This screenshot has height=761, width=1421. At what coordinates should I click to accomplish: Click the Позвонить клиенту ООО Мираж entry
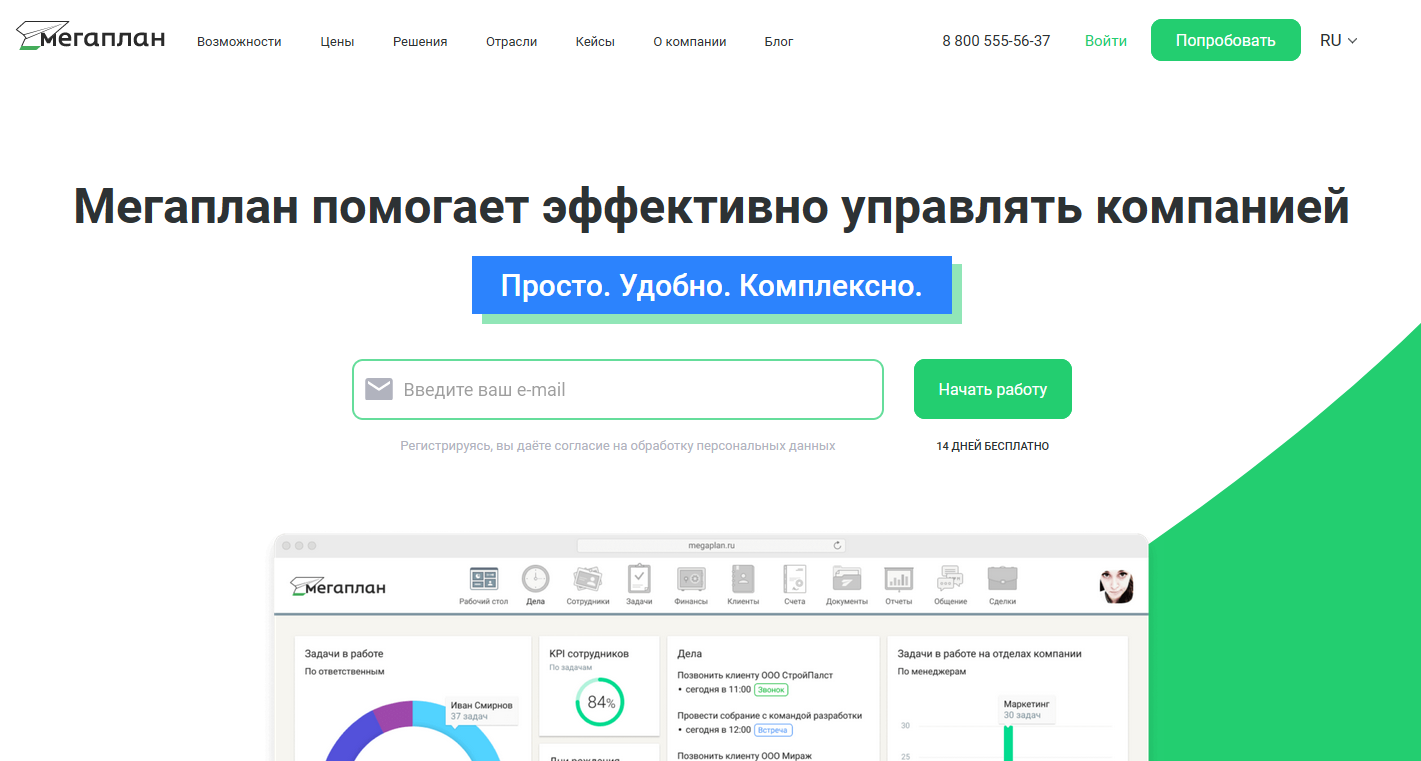click(x=744, y=756)
